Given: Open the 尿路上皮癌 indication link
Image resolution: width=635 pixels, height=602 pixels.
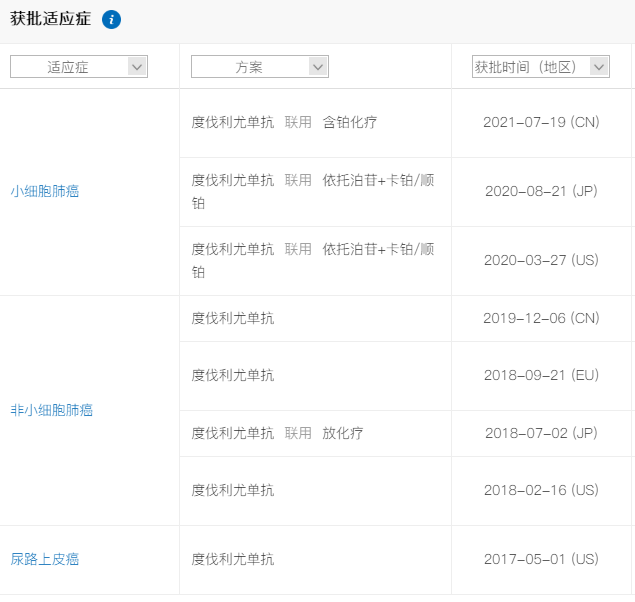Looking at the screenshot, I should click(45, 559).
